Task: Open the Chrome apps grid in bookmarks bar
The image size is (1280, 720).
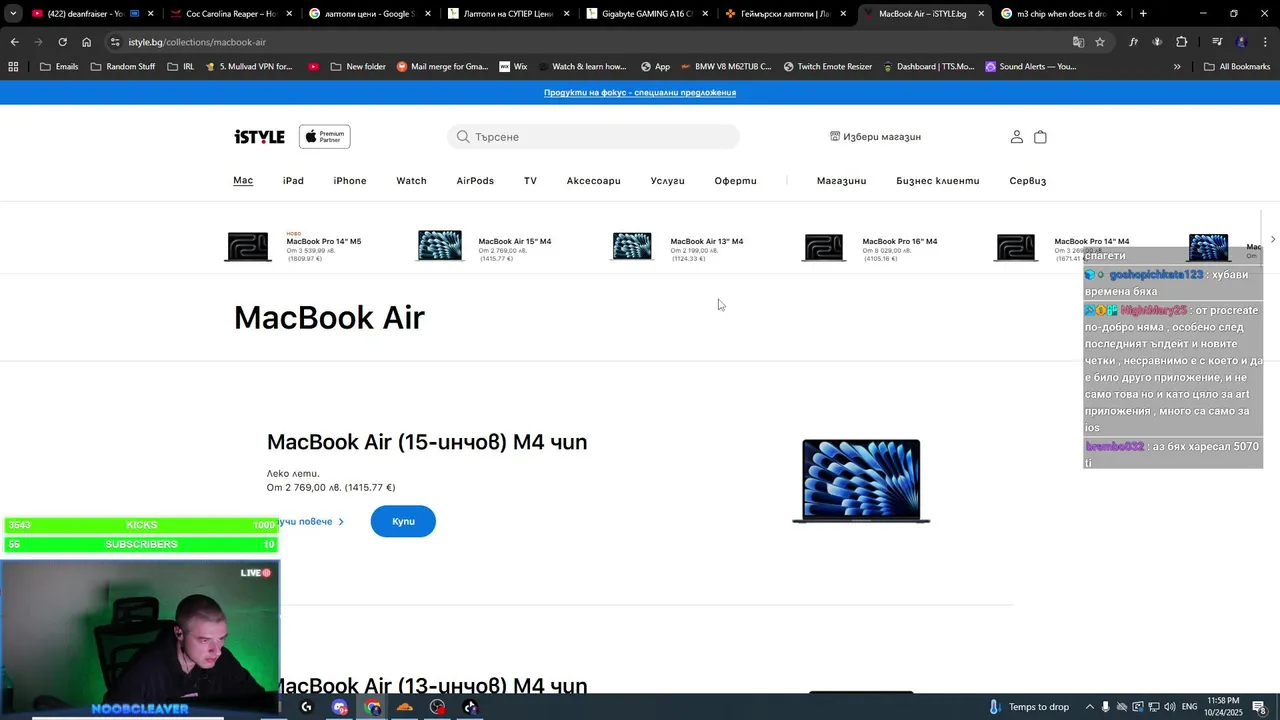Action: tap(13, 67)
